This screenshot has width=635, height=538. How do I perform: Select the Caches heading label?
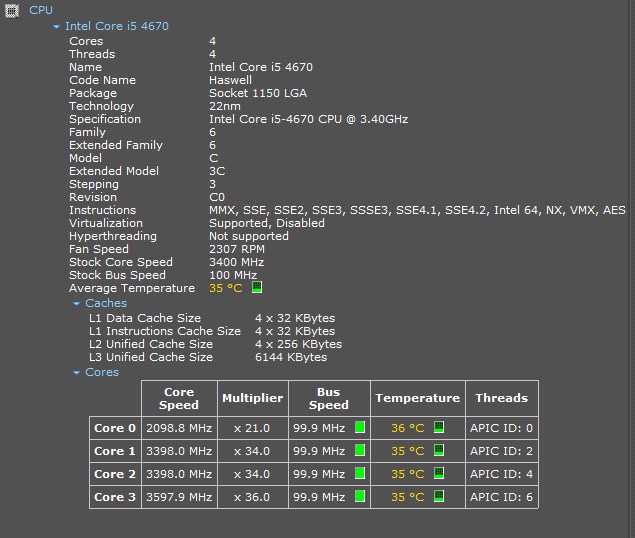tap(106, 303)
